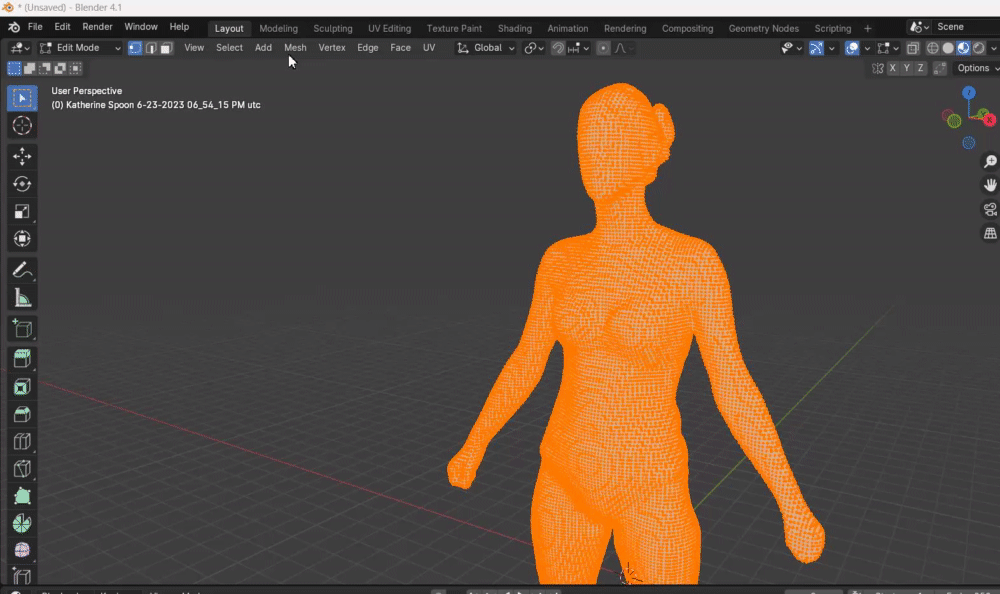This screenshot has width=1000, height=594.
Task: Choose the Spin tool
Action: coord(22,524)
